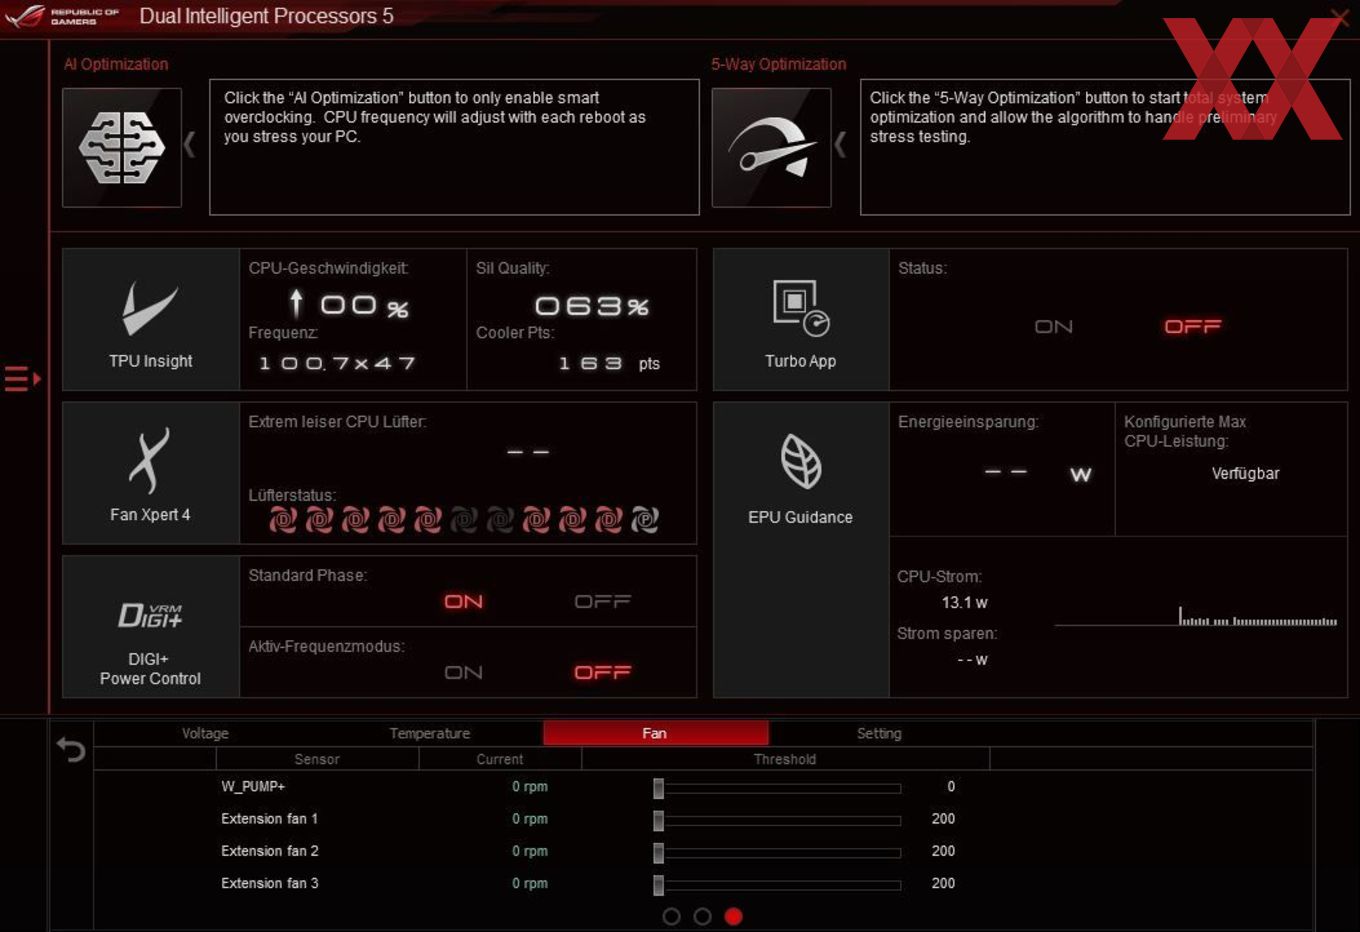The height and width of the screenshot is (932, 1360).
Task: Set Aktiv-Frequenzmodus to OFF
Action: (602, 672)
